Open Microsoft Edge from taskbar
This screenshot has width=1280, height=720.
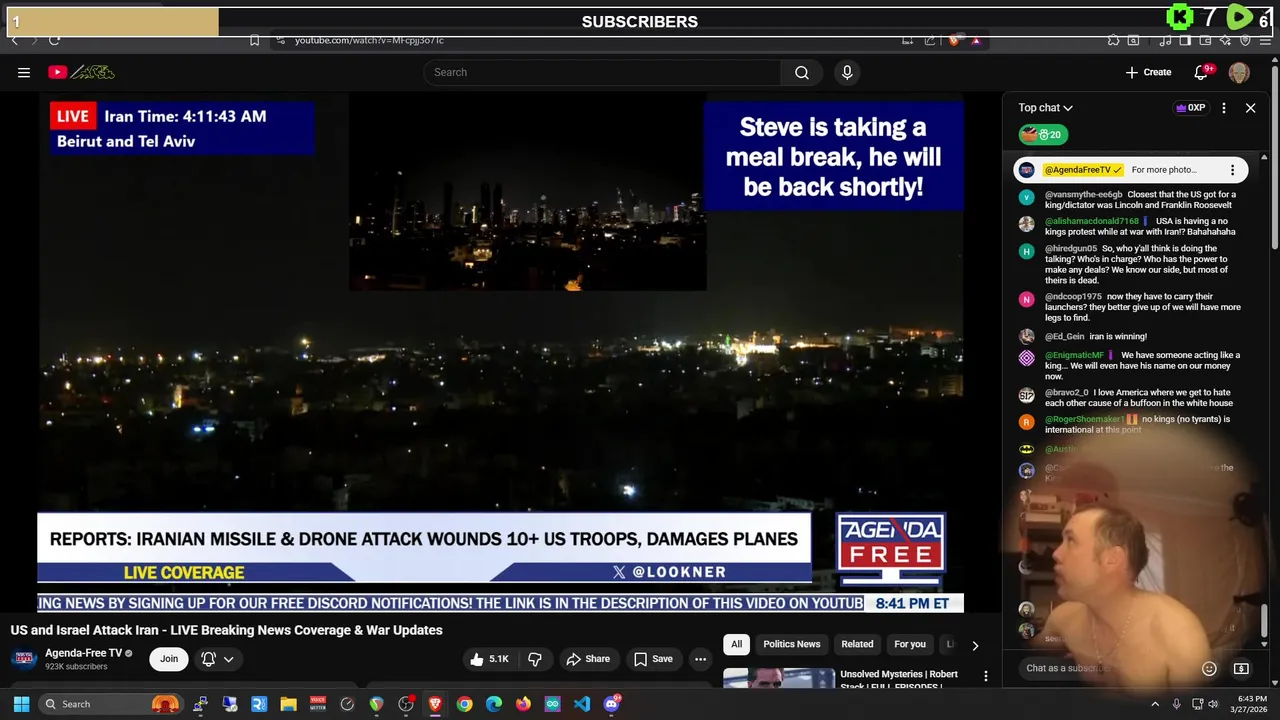tap(493, 704)
